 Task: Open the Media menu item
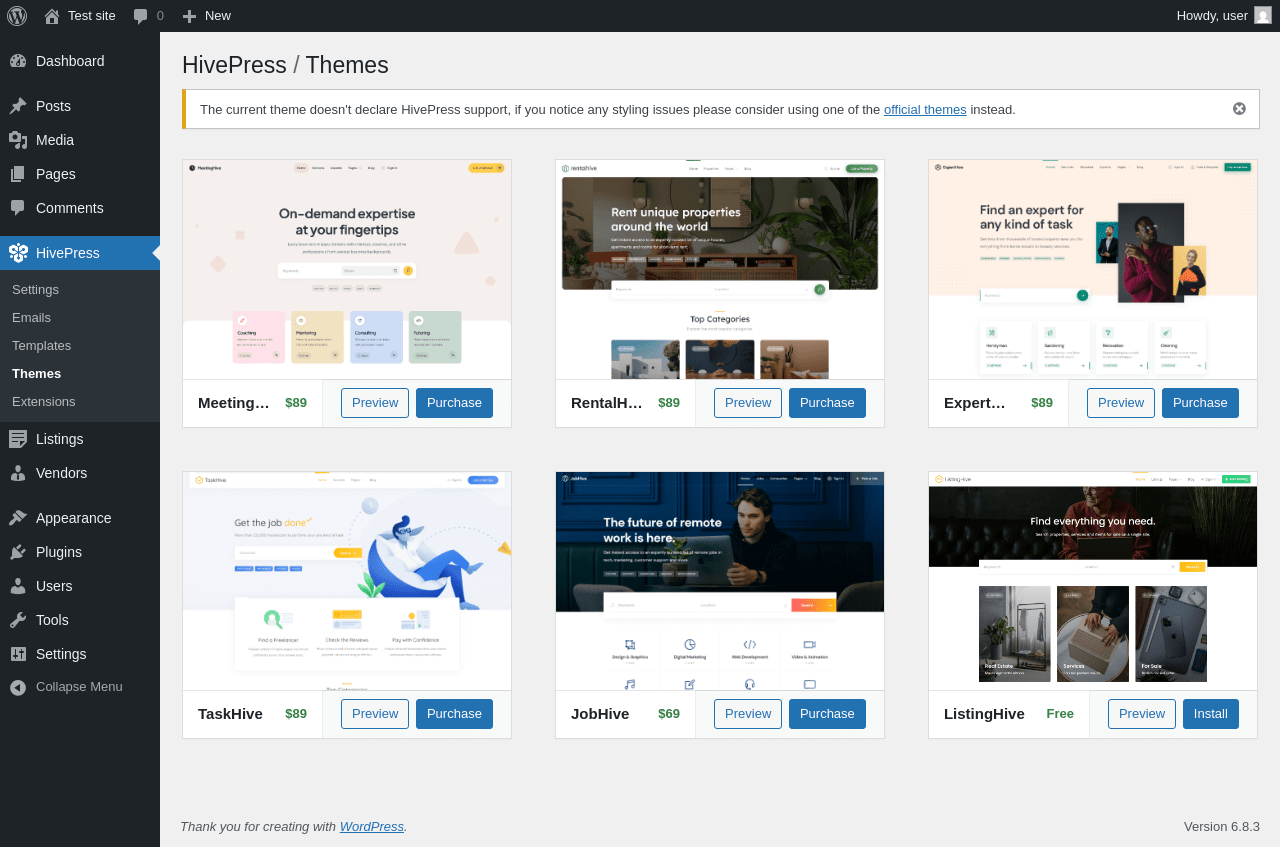[80, 140]
